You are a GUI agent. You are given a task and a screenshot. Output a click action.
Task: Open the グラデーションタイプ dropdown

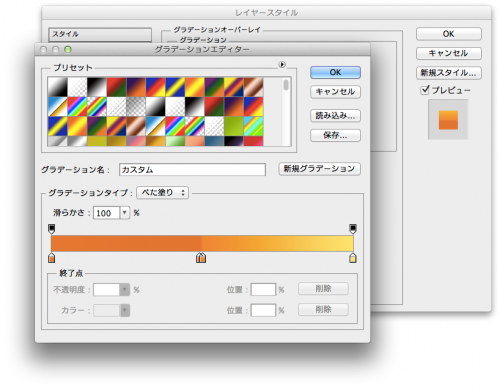click(x=163, y=193)
